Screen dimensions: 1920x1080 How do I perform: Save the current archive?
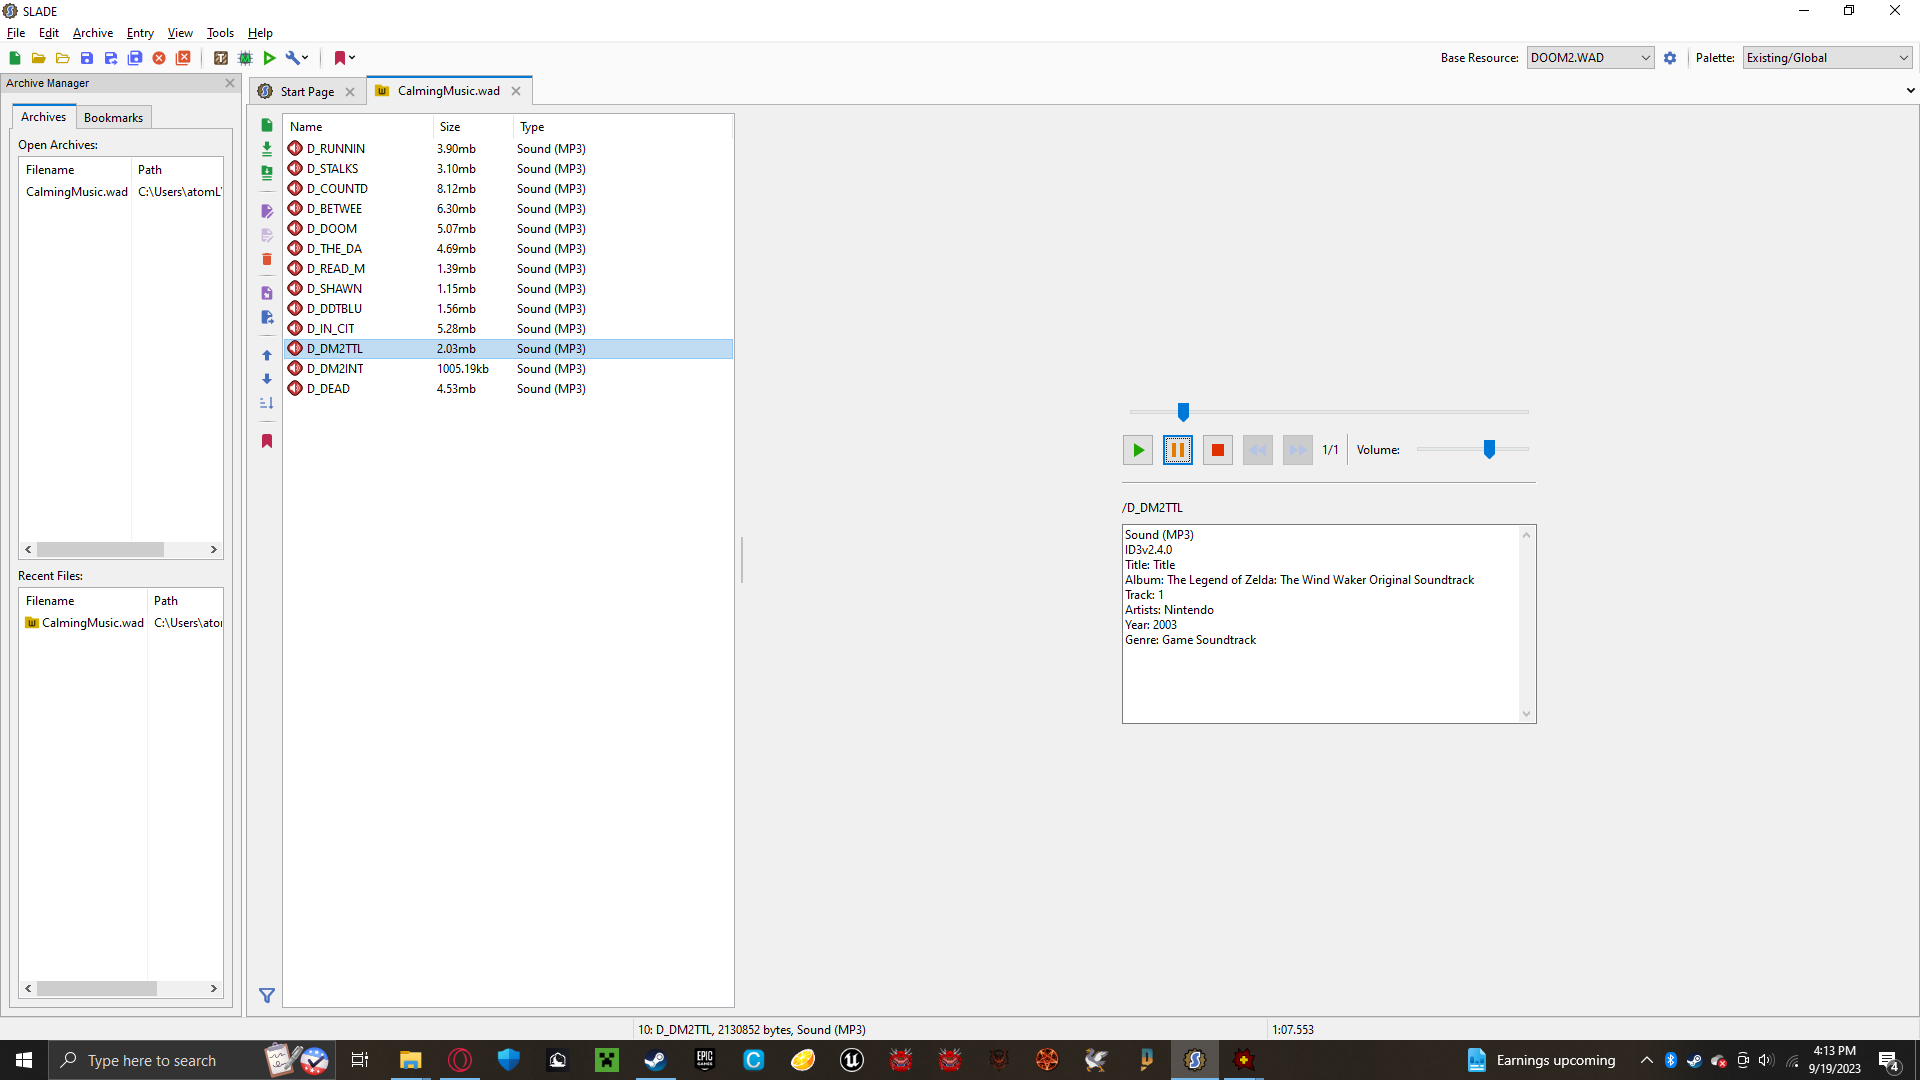click(x=87, y=58)
